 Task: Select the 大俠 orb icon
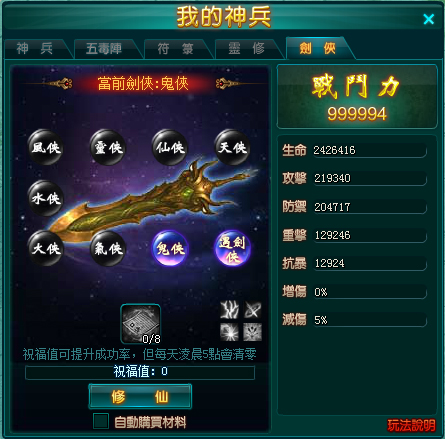tap(46, 248)
